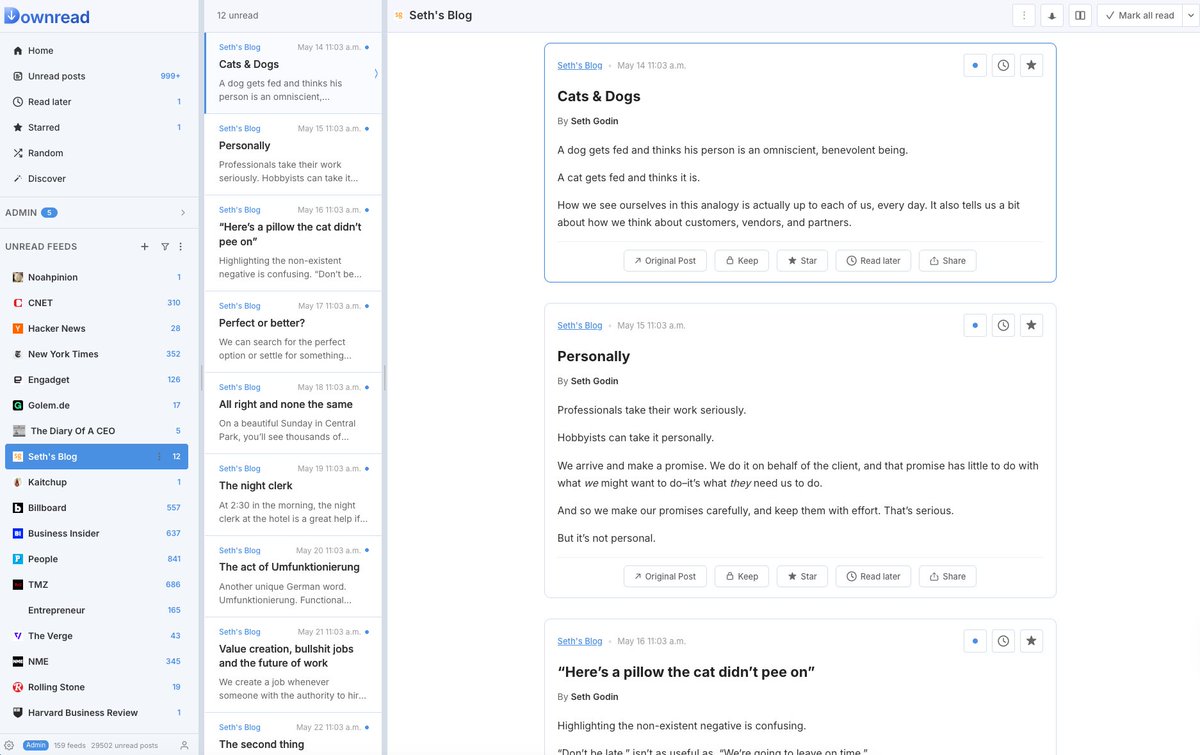Click the star icon atop the pillow article

(1032, 641)
